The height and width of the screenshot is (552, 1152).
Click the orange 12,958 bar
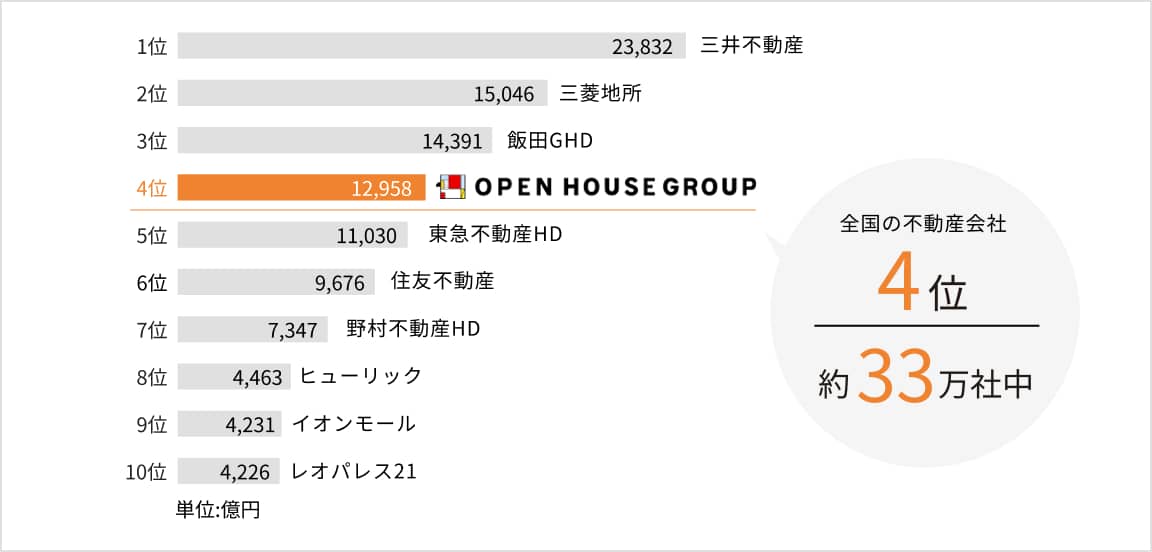coord(301,187)
